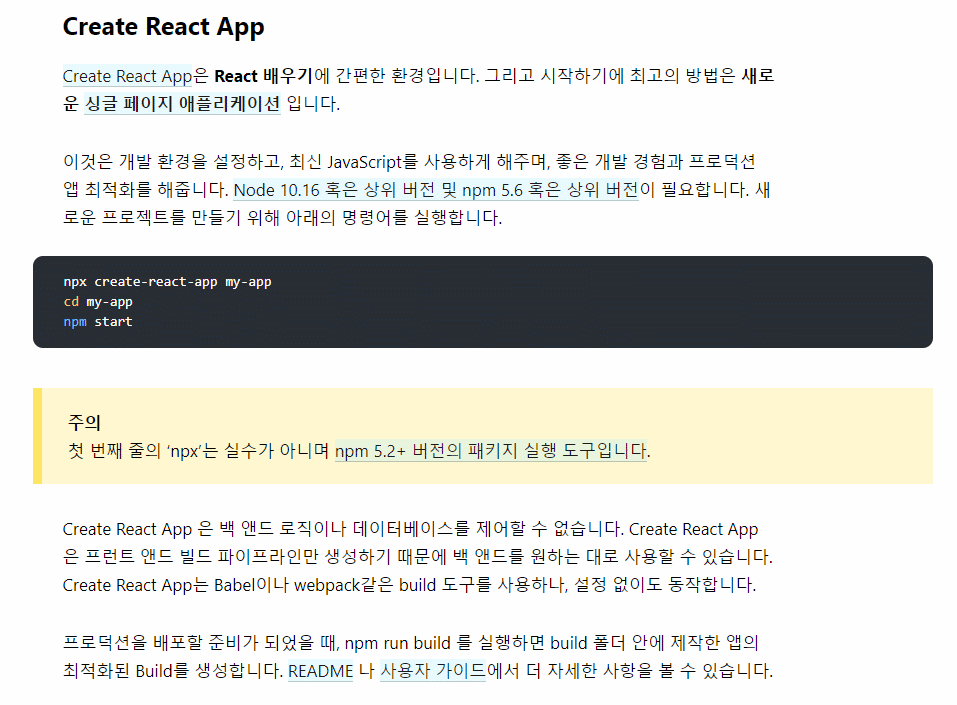Click the 'cd my-app' code line

coord(98,302)
